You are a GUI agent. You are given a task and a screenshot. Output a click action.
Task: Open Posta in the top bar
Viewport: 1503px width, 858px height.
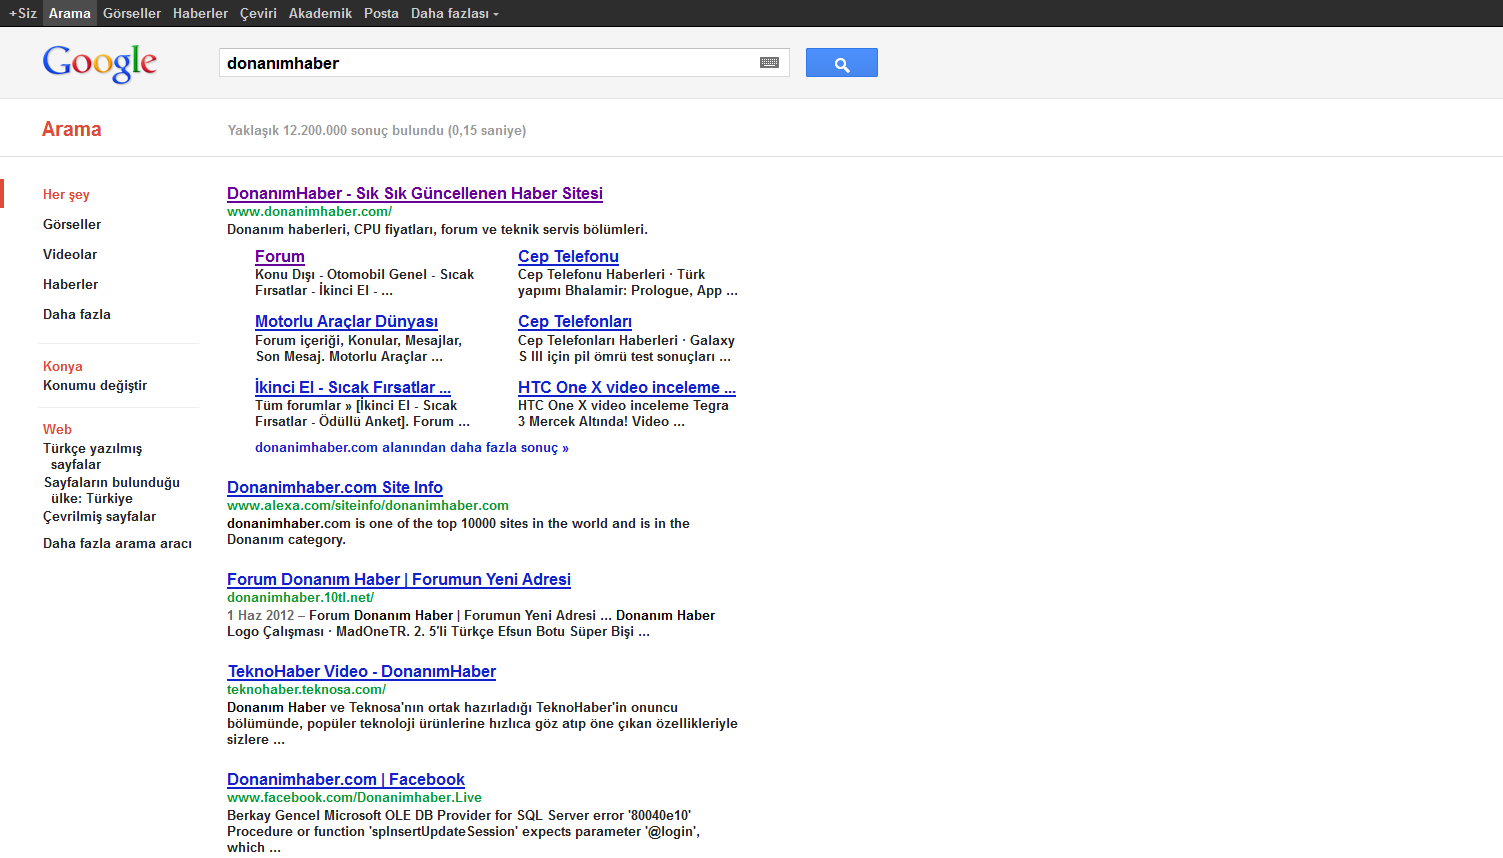[381, 13]
